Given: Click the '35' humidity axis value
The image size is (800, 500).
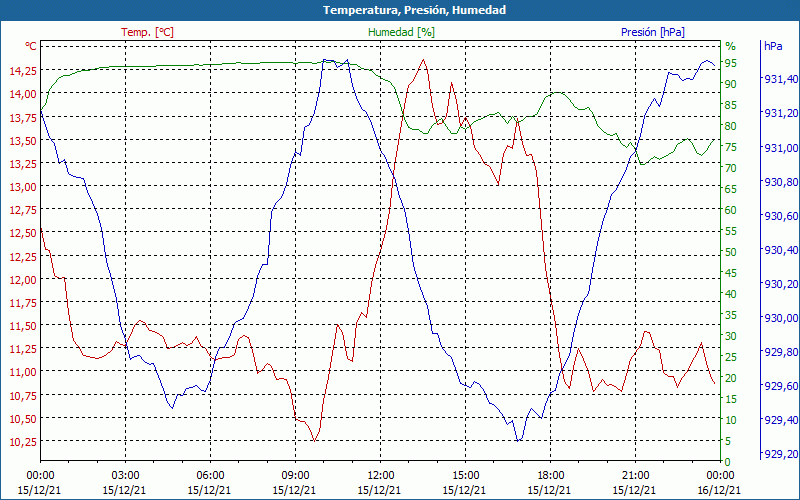Looking at the screenshot, I should [x=731, y=315].
